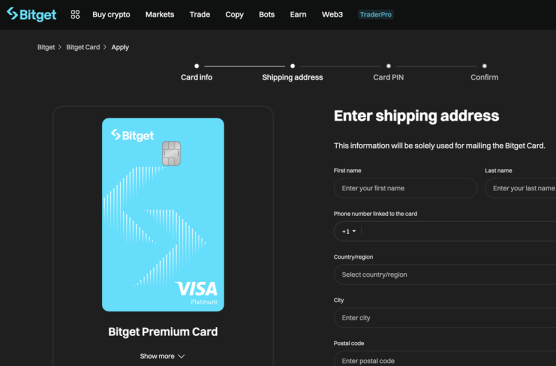Open the Select country/region dropdown
Screen dimensions: 556x366
click(445, 274)
